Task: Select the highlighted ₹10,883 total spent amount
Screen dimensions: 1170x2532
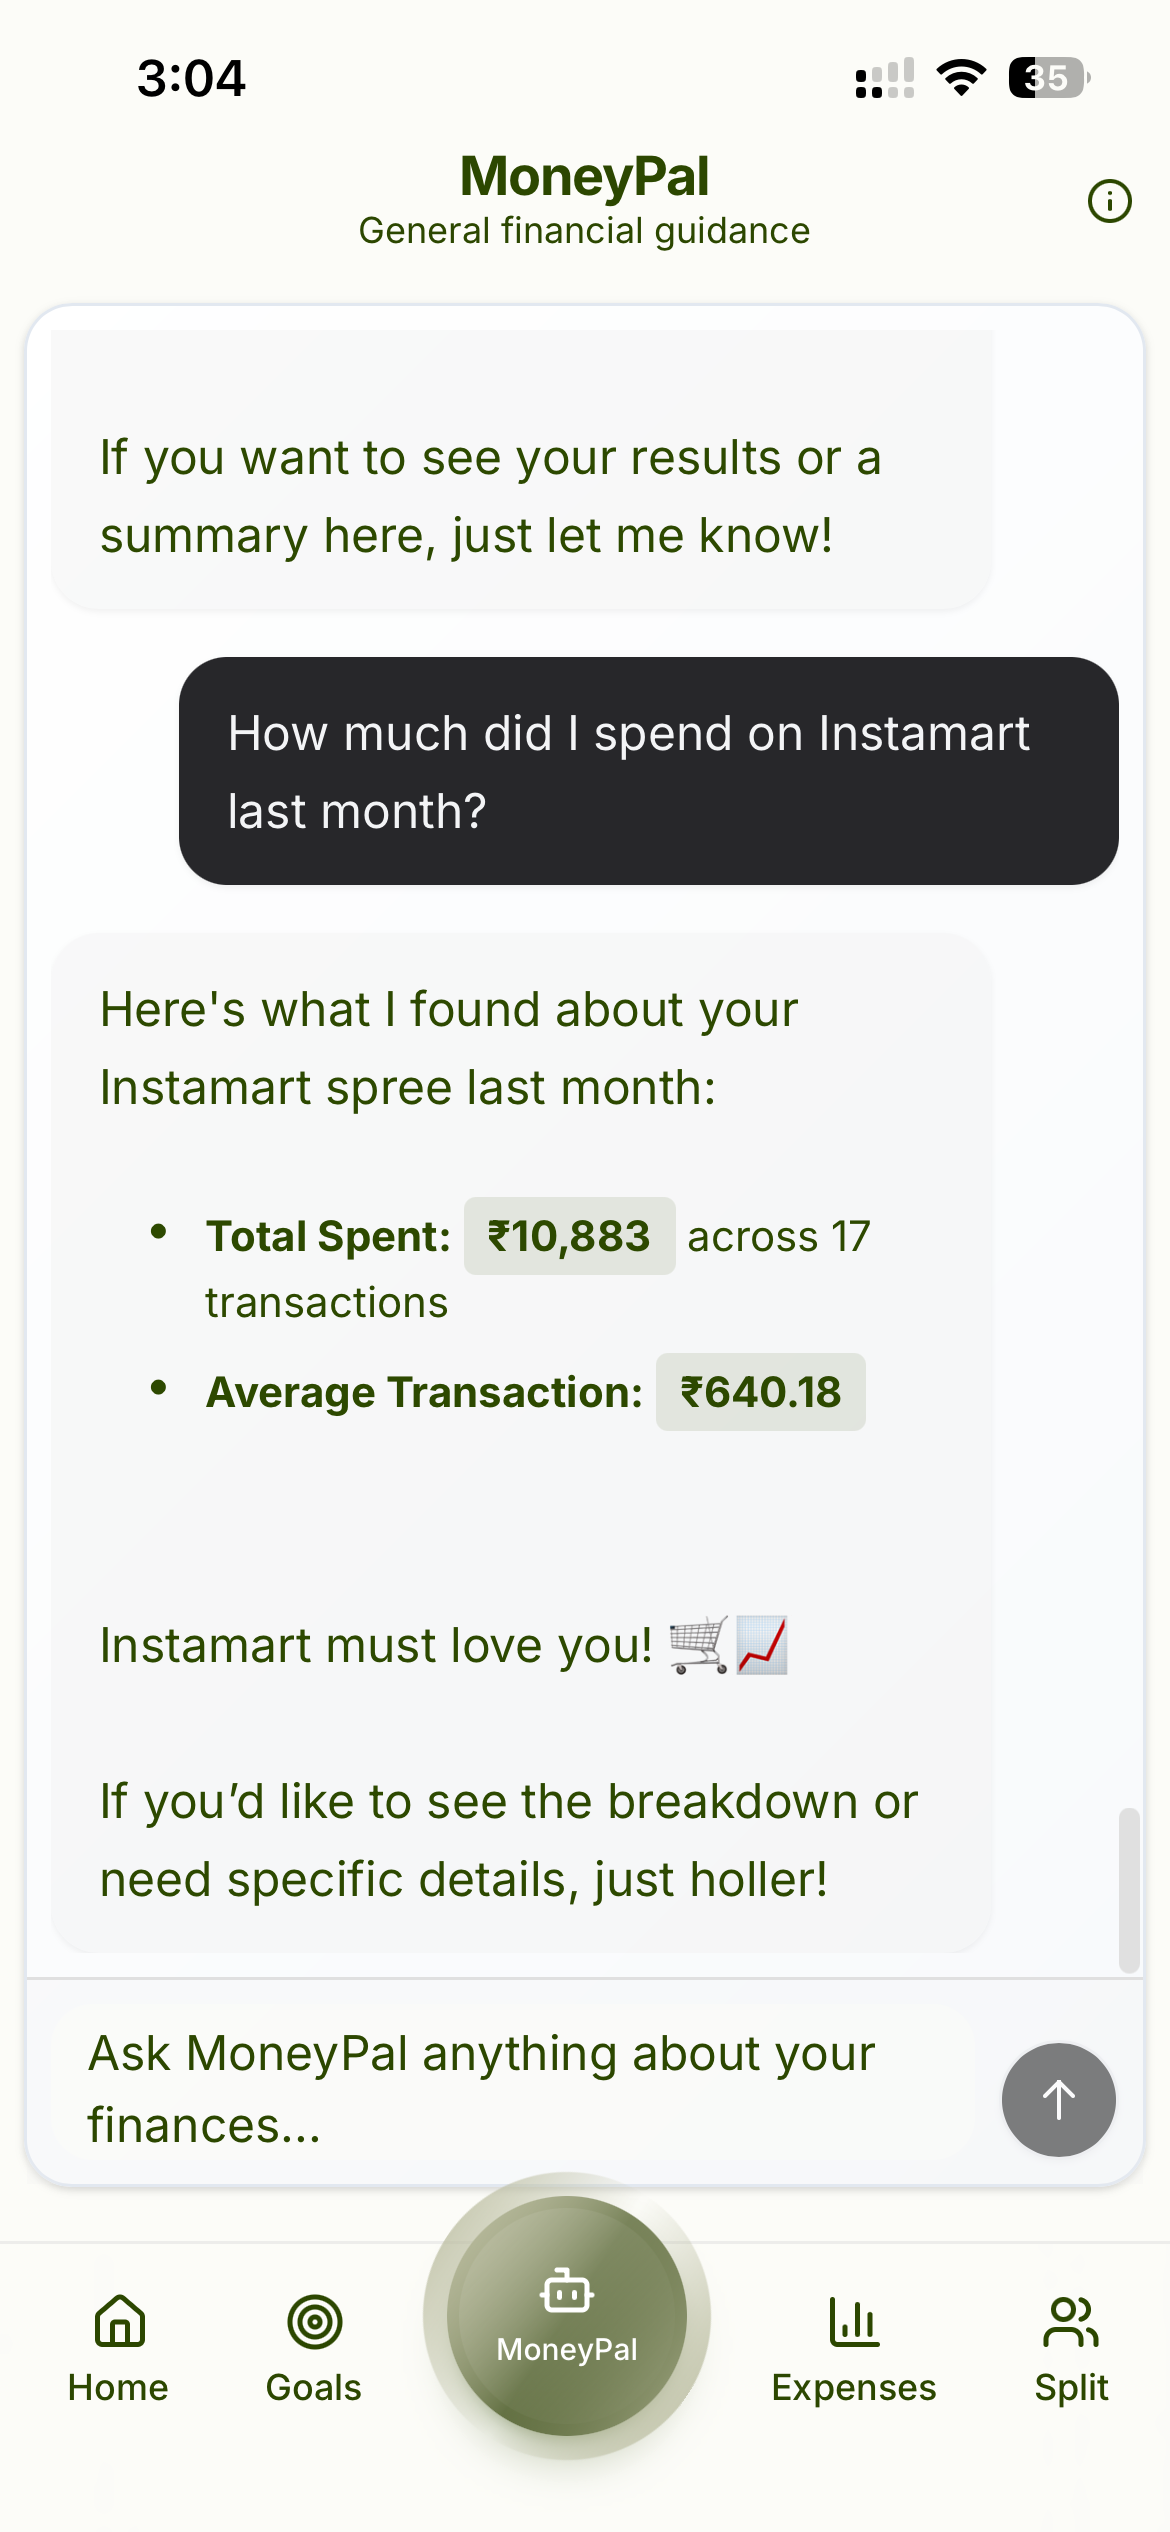Action: pyautogui.click(x=569, y=1236)
